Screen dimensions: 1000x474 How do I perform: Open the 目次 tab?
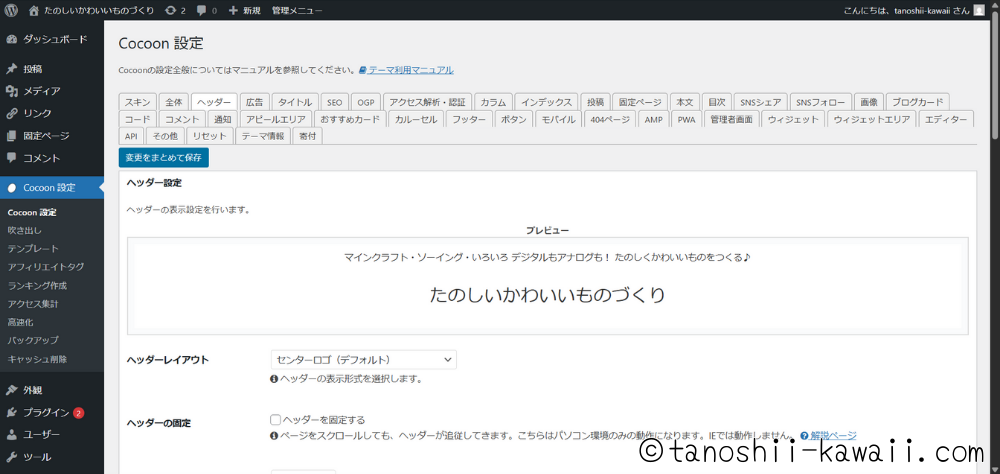pos(717,102)
